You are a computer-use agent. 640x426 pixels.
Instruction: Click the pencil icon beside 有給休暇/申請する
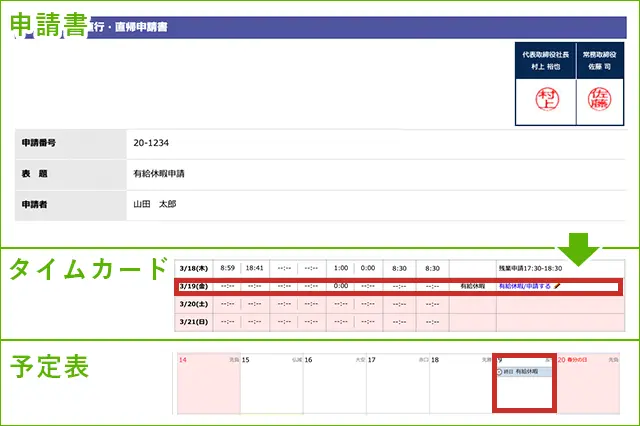pos(558,286)
